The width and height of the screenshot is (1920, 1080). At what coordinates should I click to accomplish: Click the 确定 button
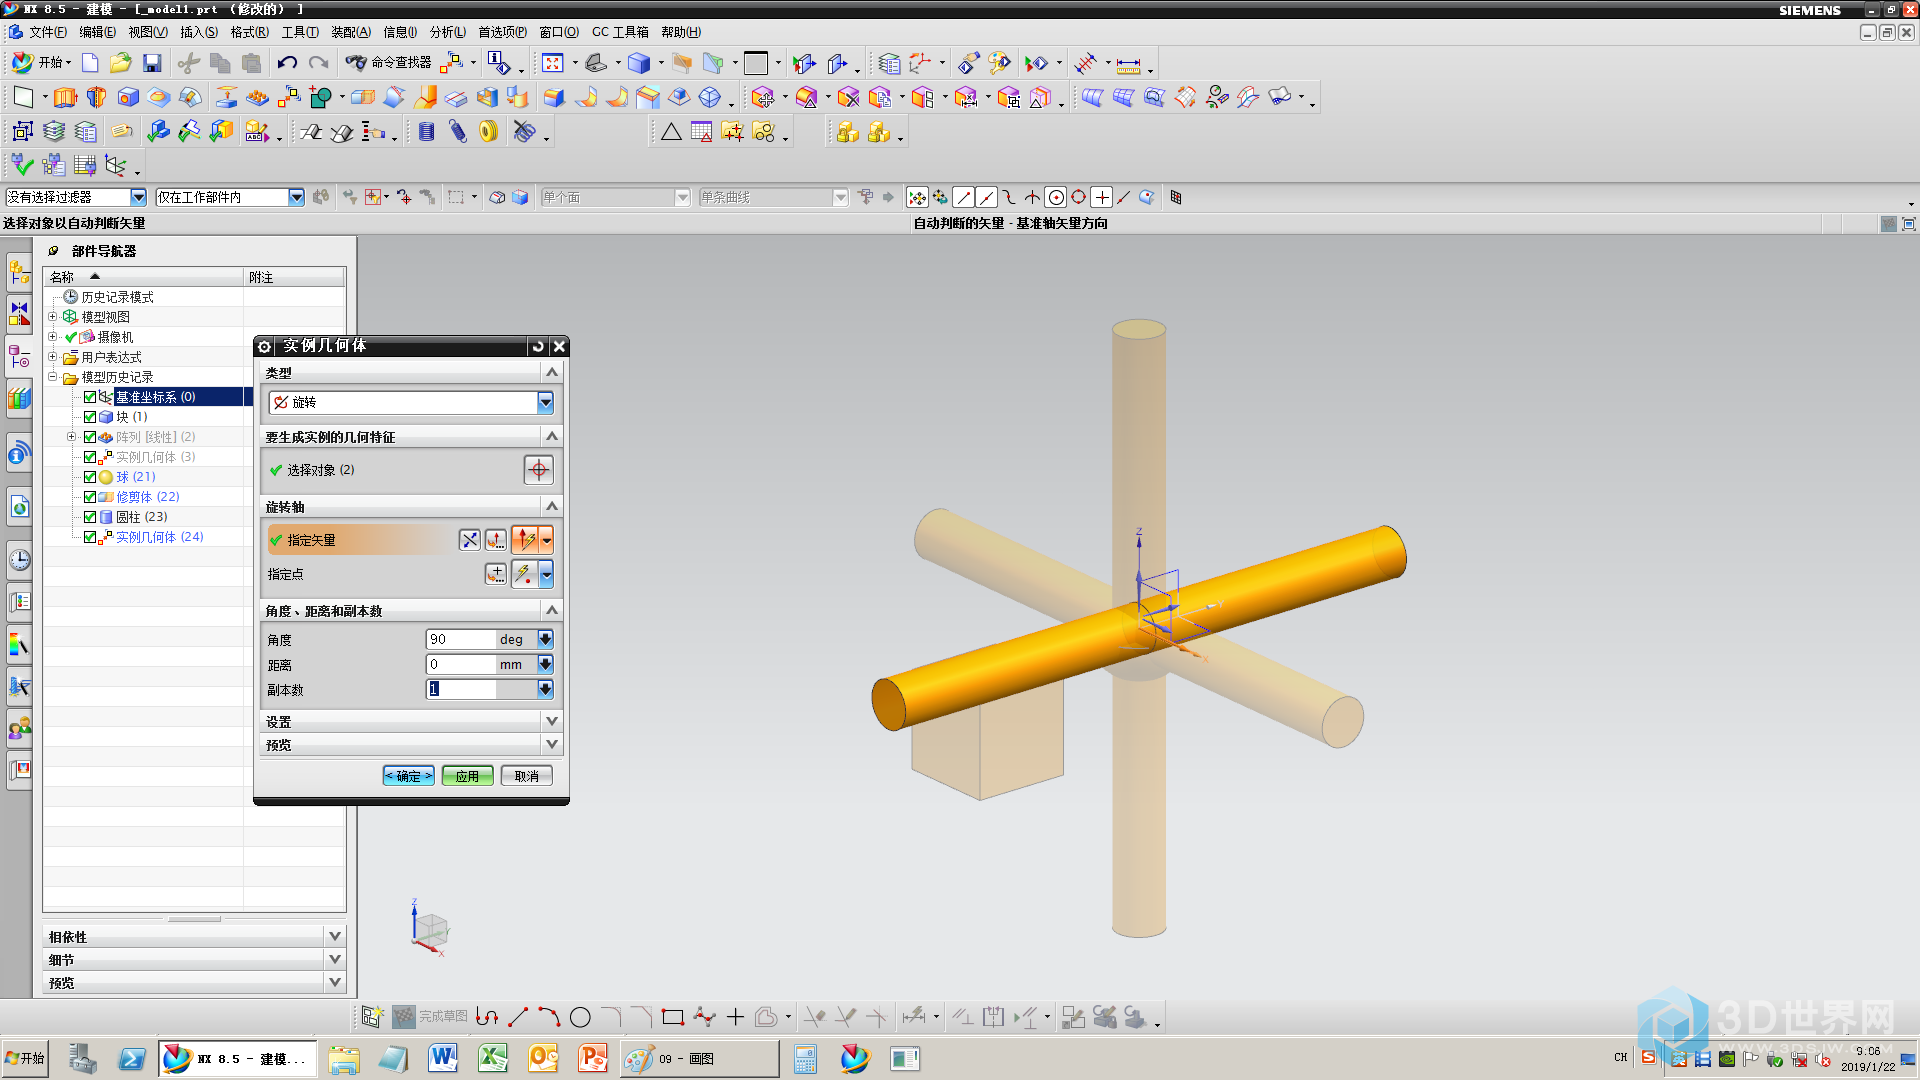(409, 776)
